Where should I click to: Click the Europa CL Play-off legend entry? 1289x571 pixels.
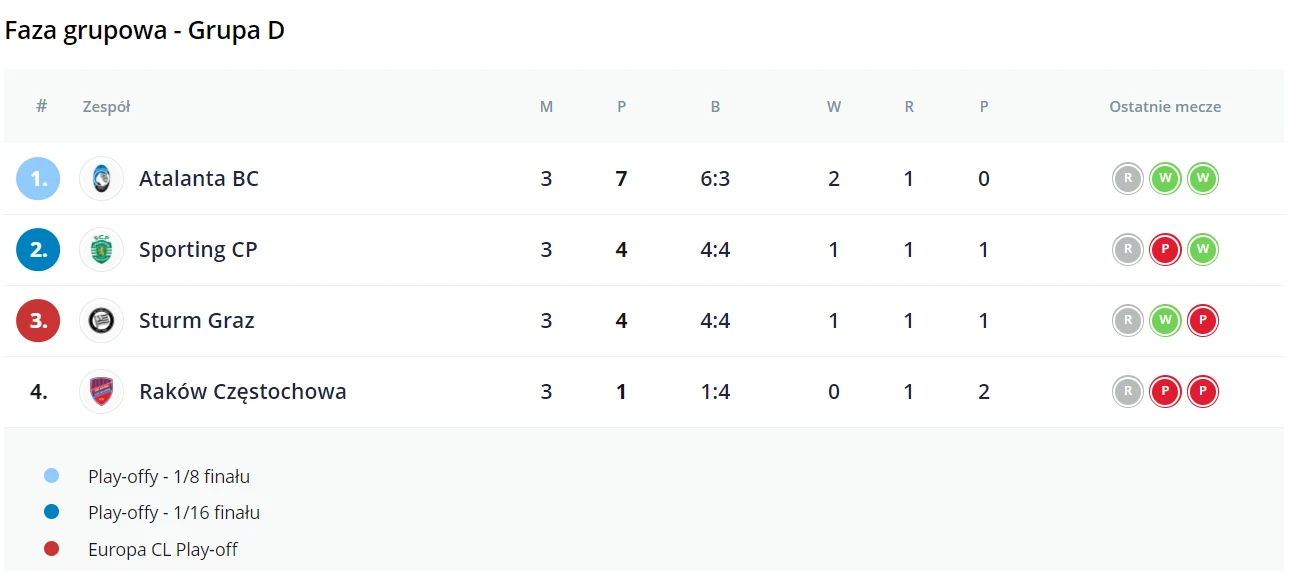[162, 549]
